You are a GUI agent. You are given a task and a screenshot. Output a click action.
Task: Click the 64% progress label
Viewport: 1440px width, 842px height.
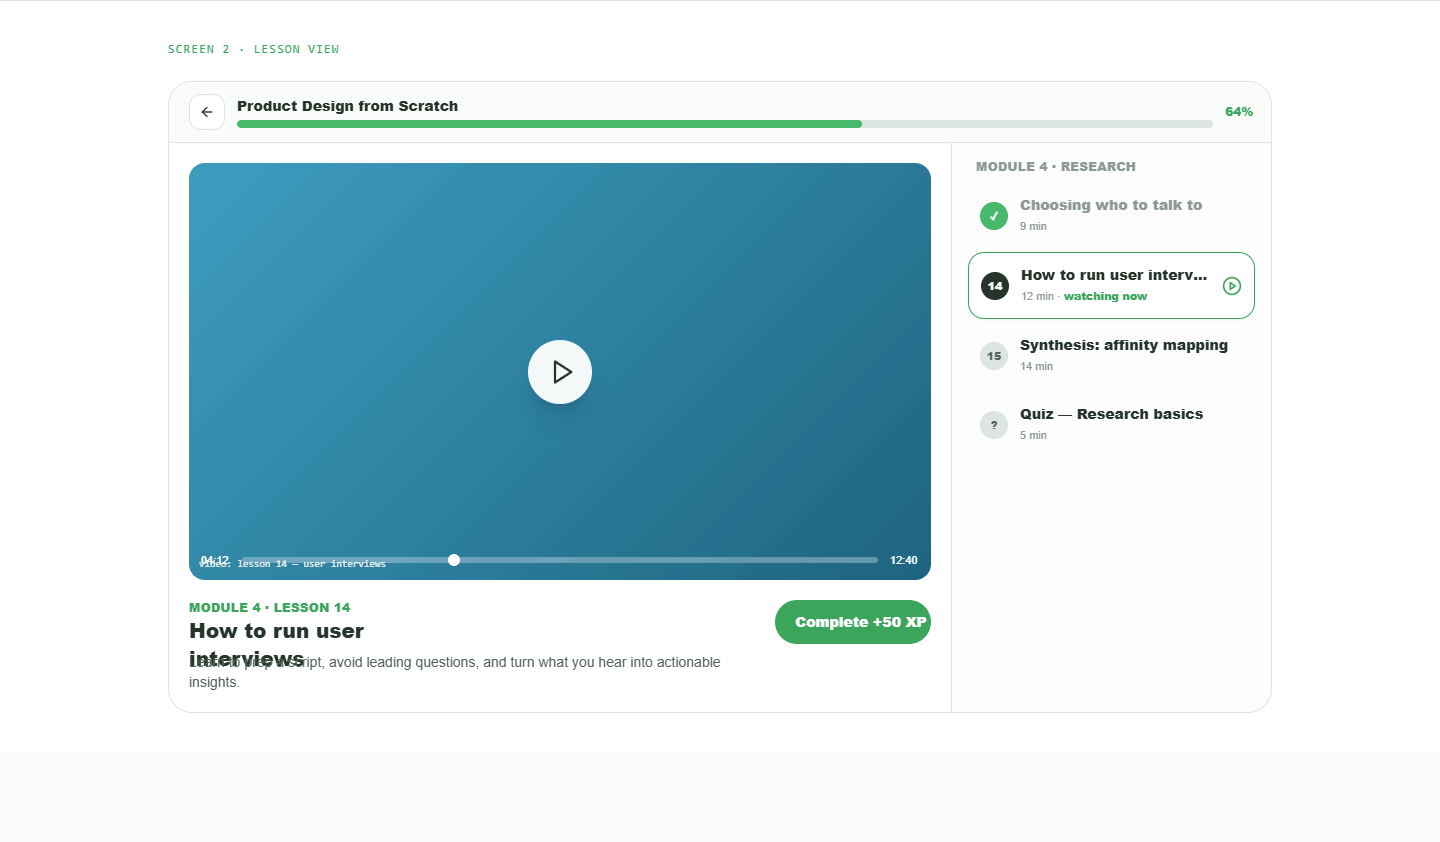pos(1239,112)
